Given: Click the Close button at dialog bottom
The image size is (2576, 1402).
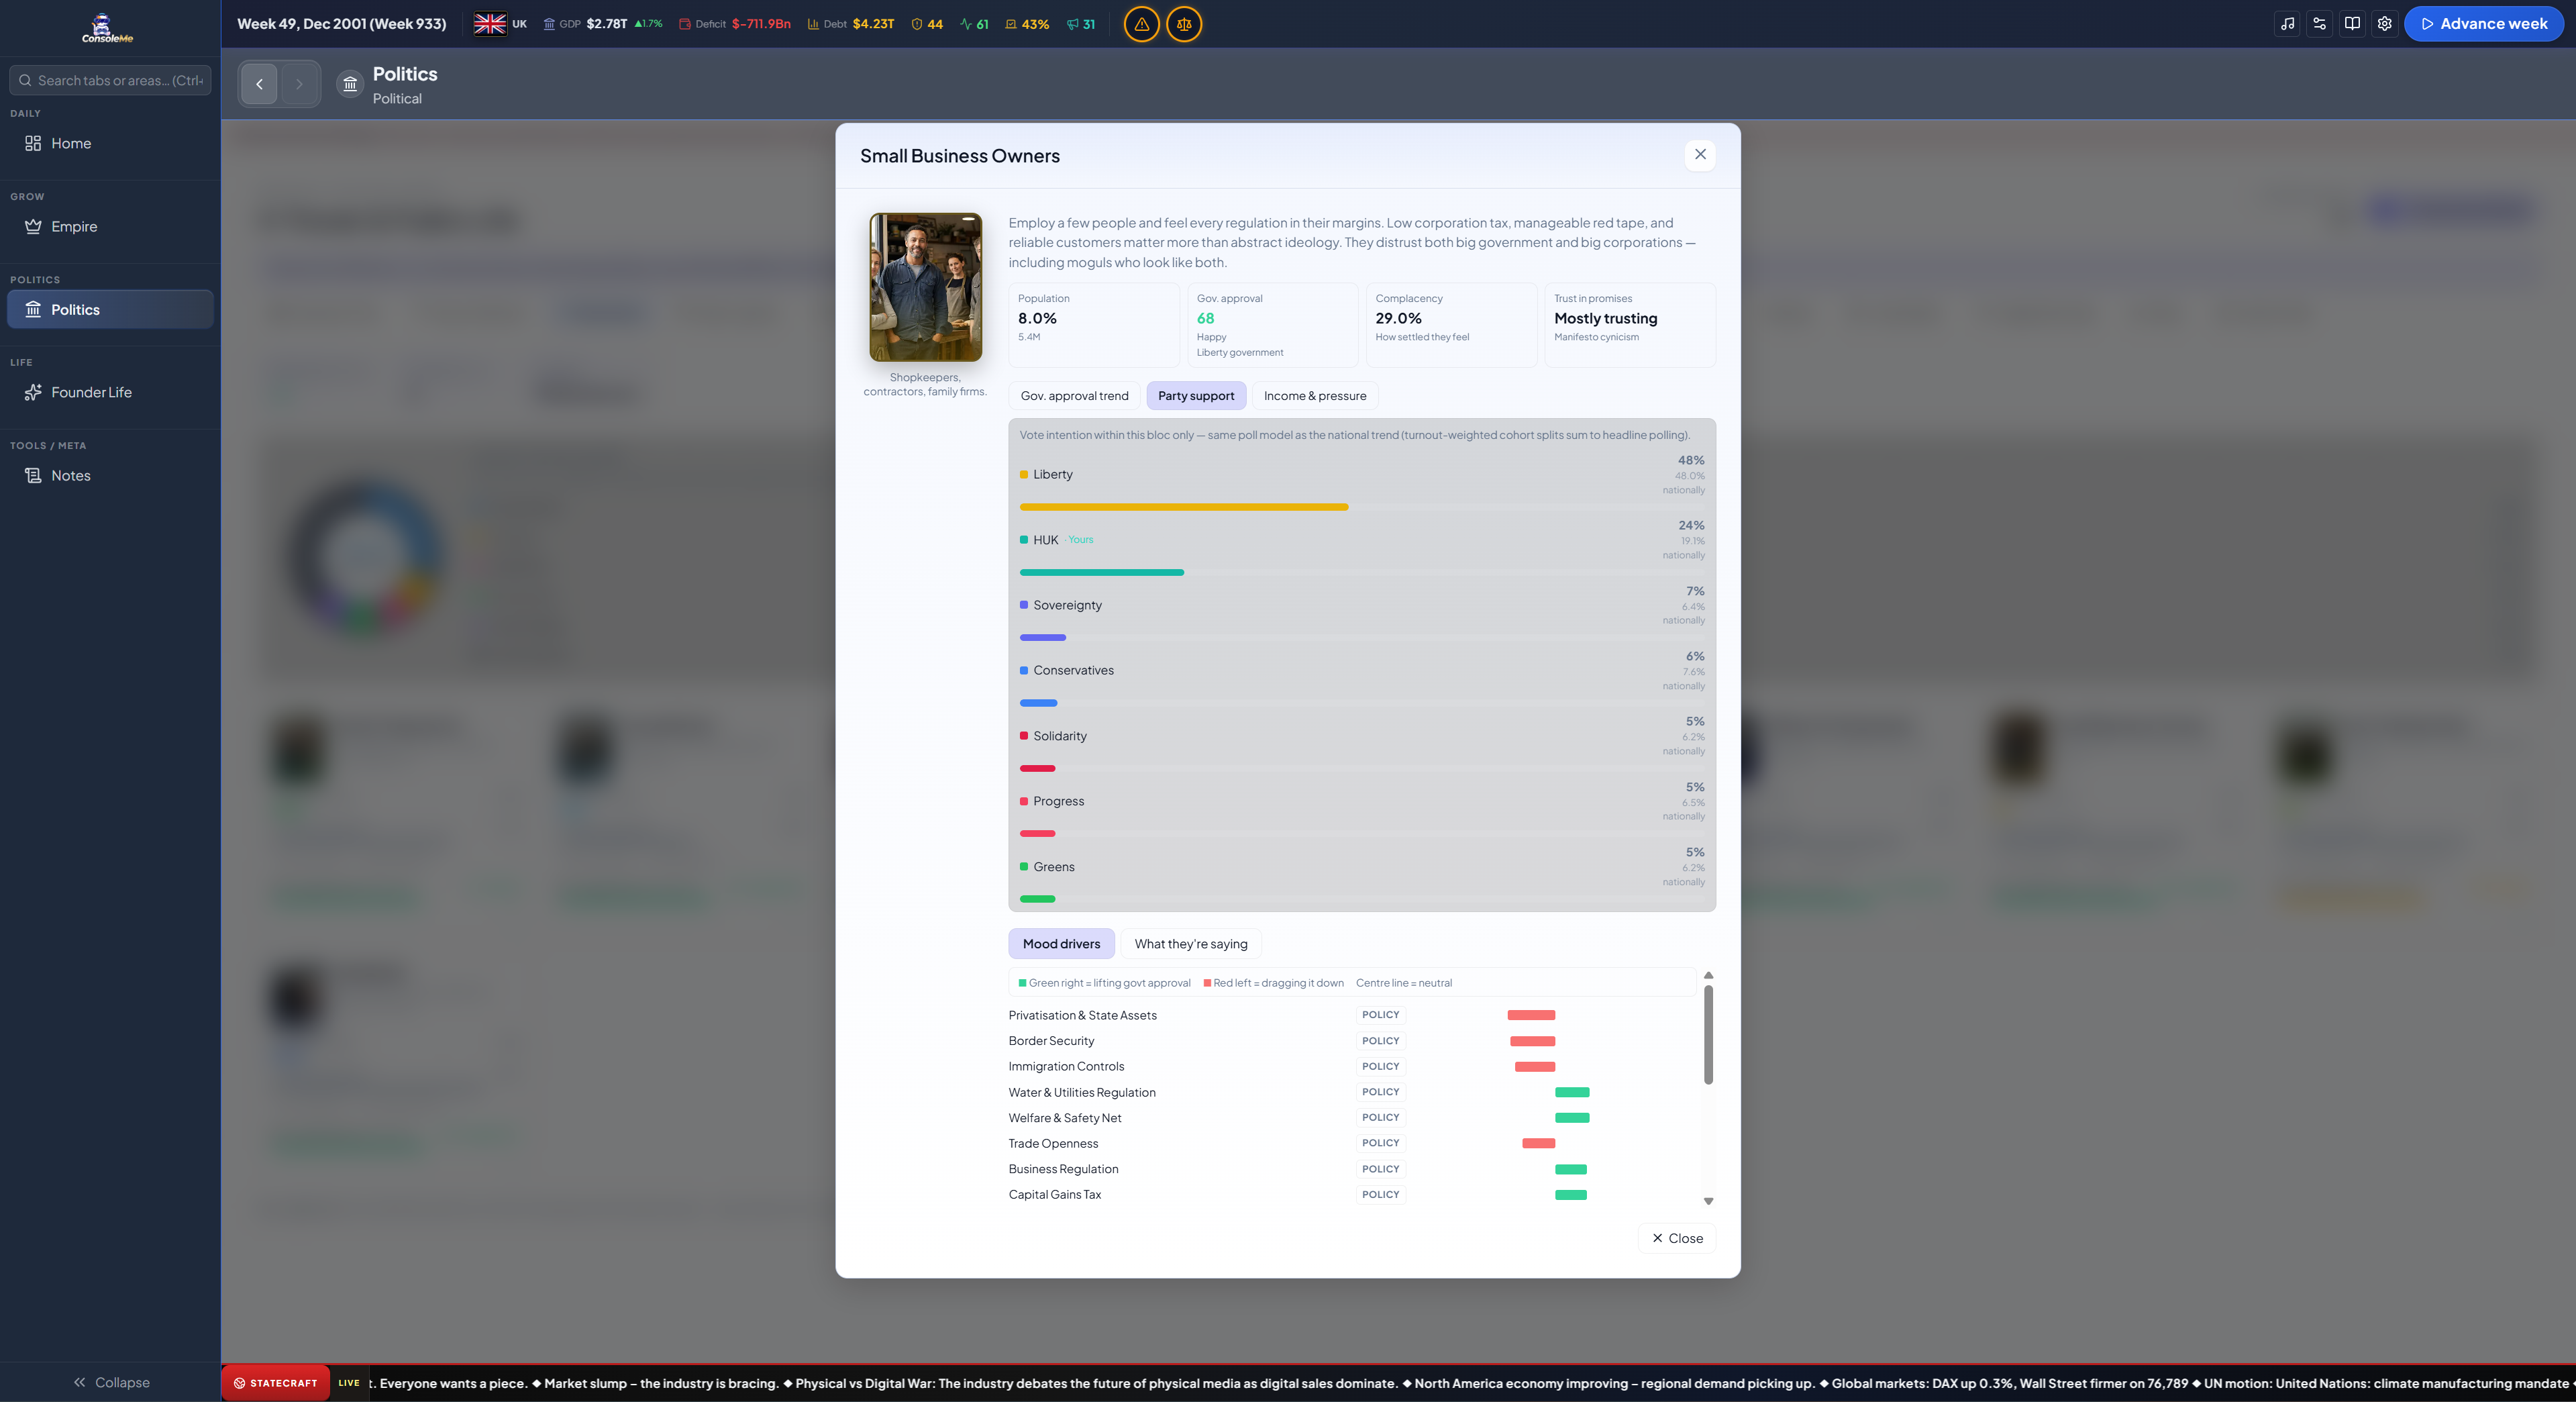Looking at the screenshot, I should pyautogui.click(x=1677, y=1237).
